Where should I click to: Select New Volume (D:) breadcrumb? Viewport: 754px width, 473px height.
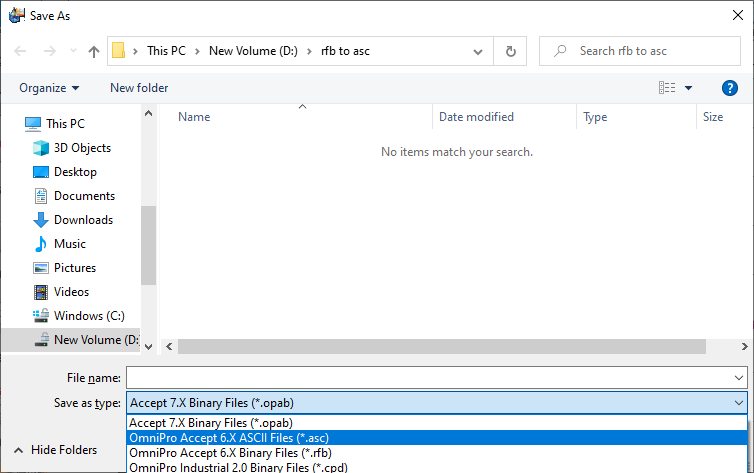253,51
